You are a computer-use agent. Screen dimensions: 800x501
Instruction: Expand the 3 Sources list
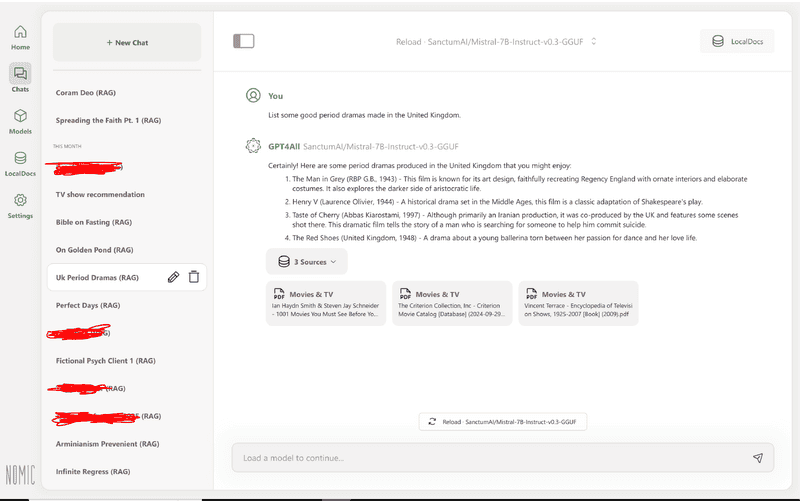[307, 262]
